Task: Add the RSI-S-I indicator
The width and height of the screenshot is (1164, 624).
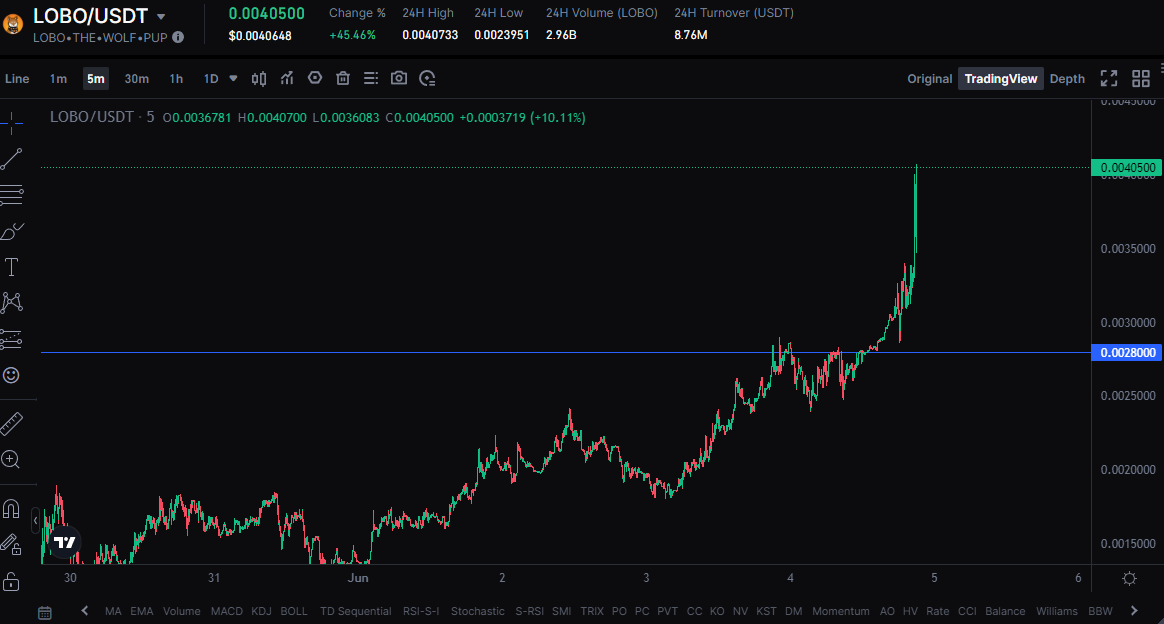Action: tap(421, 611)
